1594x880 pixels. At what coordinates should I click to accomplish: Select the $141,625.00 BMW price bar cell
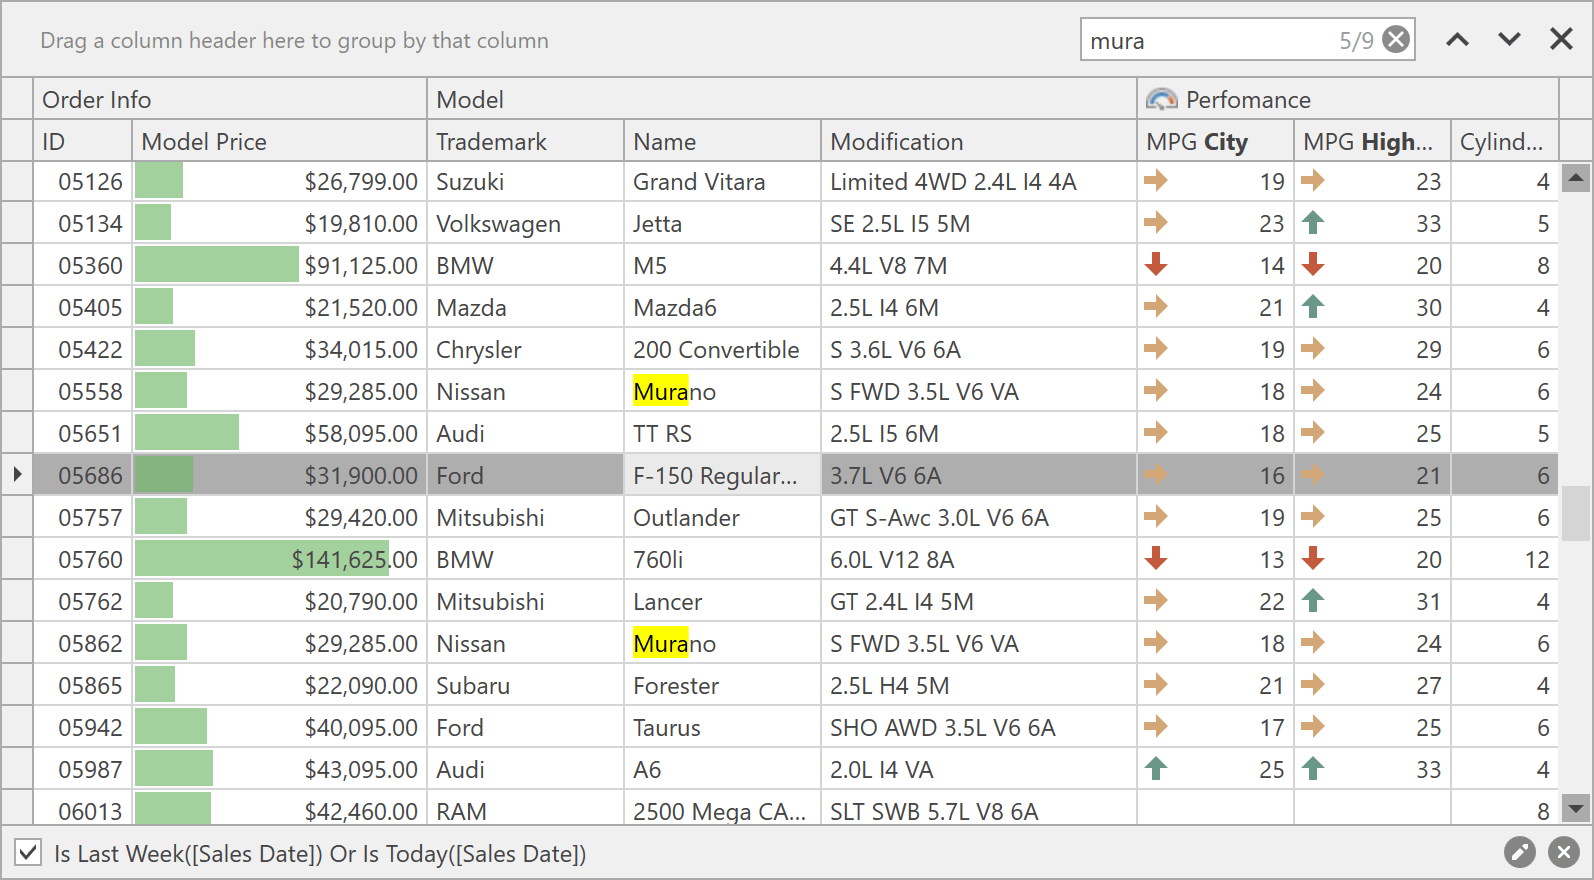279,560
